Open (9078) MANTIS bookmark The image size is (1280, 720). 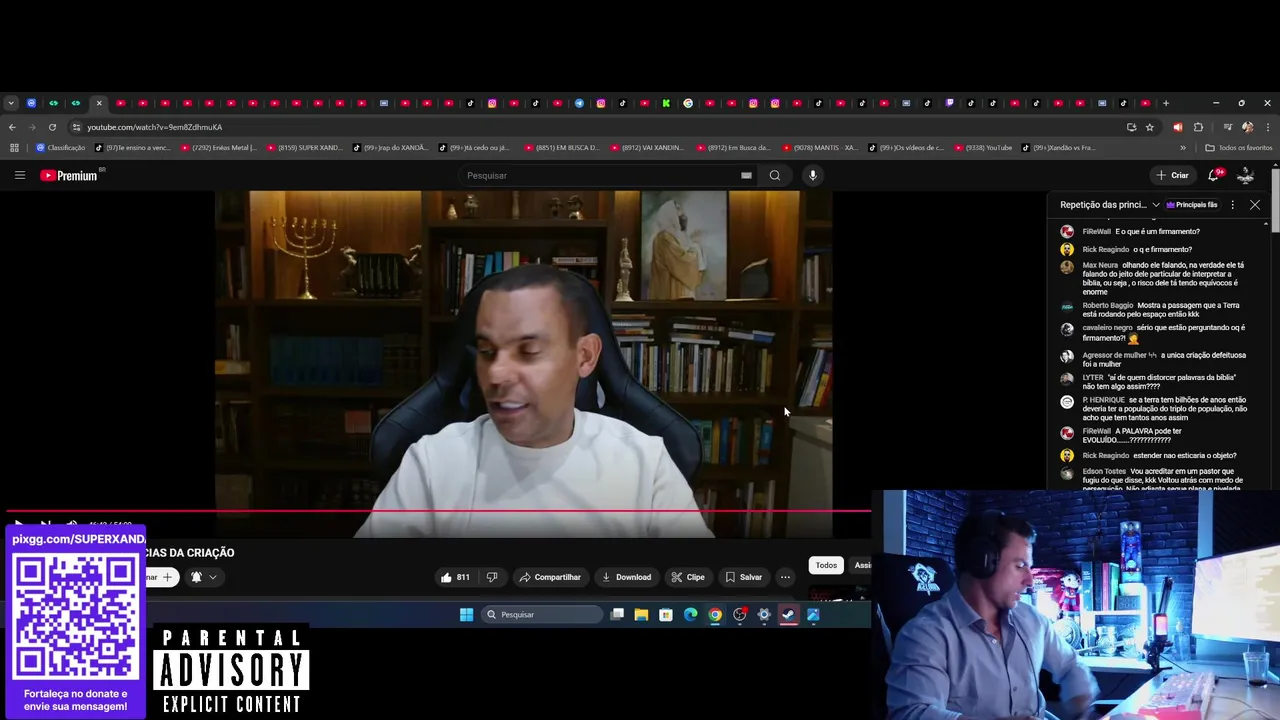coord(820,148)
